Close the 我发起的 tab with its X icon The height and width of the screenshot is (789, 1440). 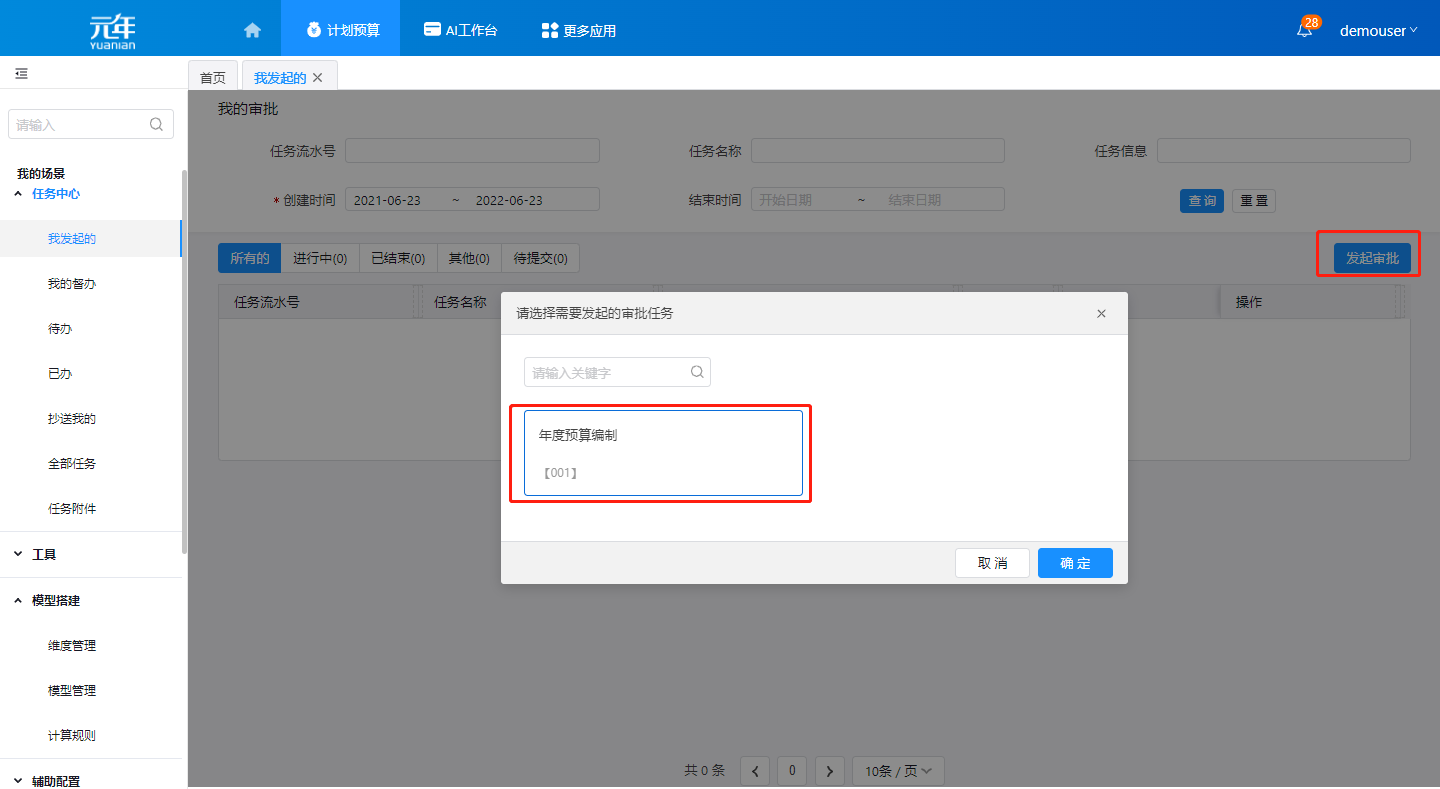click(x=318, y=78)
